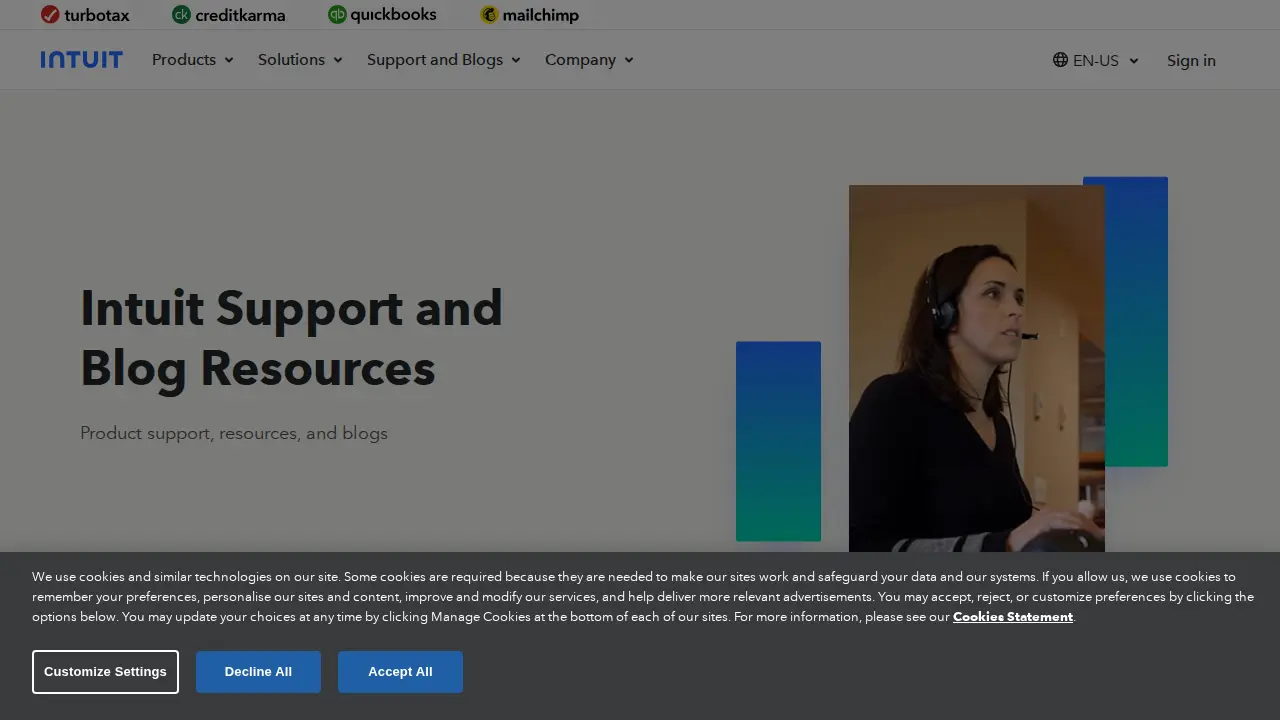1280x720 pixels.
Task: Click the Mailchimp monkey logo icon
Action: (x=489, y=14)
